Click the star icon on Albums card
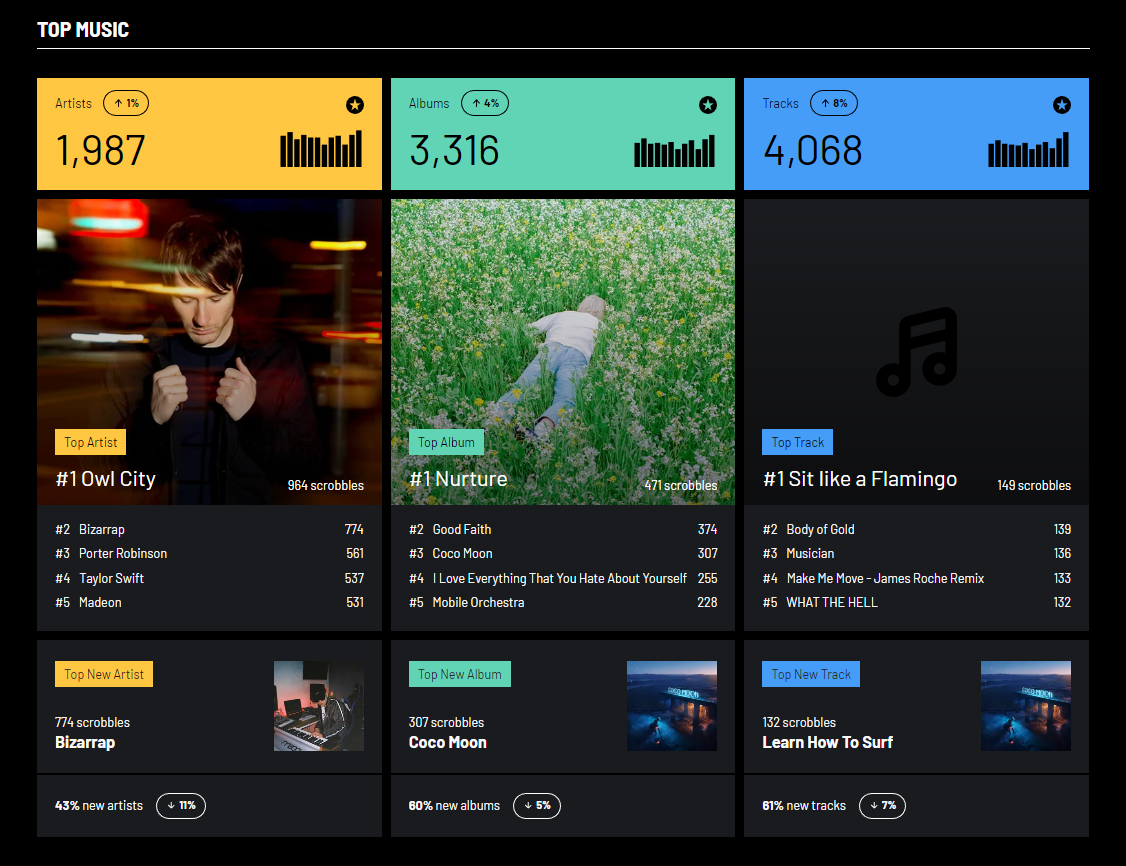Image resolution: width=1126 pixels, height=866 pixels. (708, 105)
